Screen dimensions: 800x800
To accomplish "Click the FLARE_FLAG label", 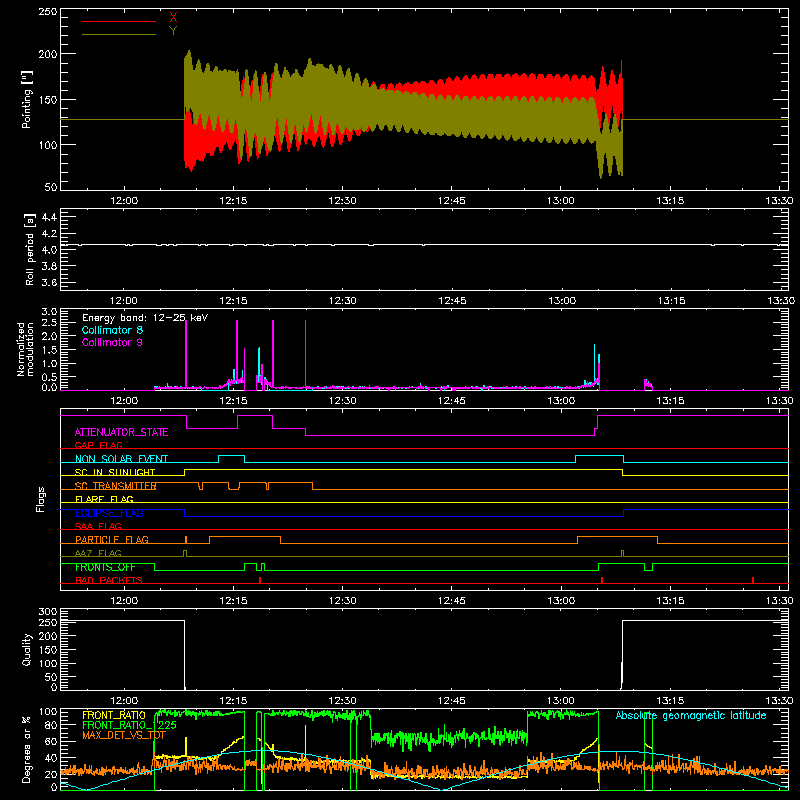I will click(104, 499).
